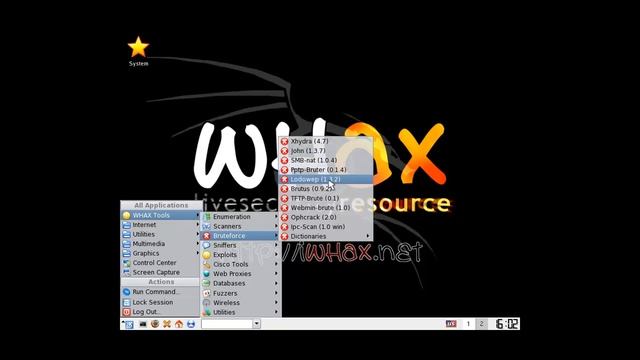Screen dimensions: 640x360
Task: Expand Web Proxies submenu
Action: (240, 273)
